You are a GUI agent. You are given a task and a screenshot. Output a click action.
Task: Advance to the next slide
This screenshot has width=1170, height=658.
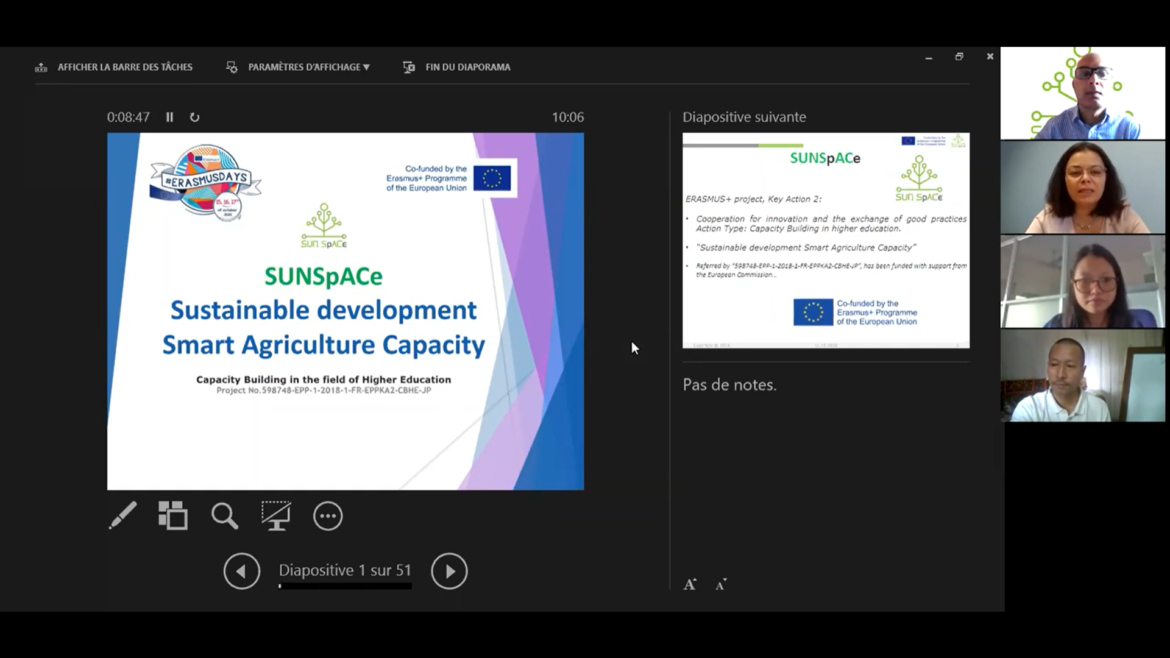tap(449, 571)
